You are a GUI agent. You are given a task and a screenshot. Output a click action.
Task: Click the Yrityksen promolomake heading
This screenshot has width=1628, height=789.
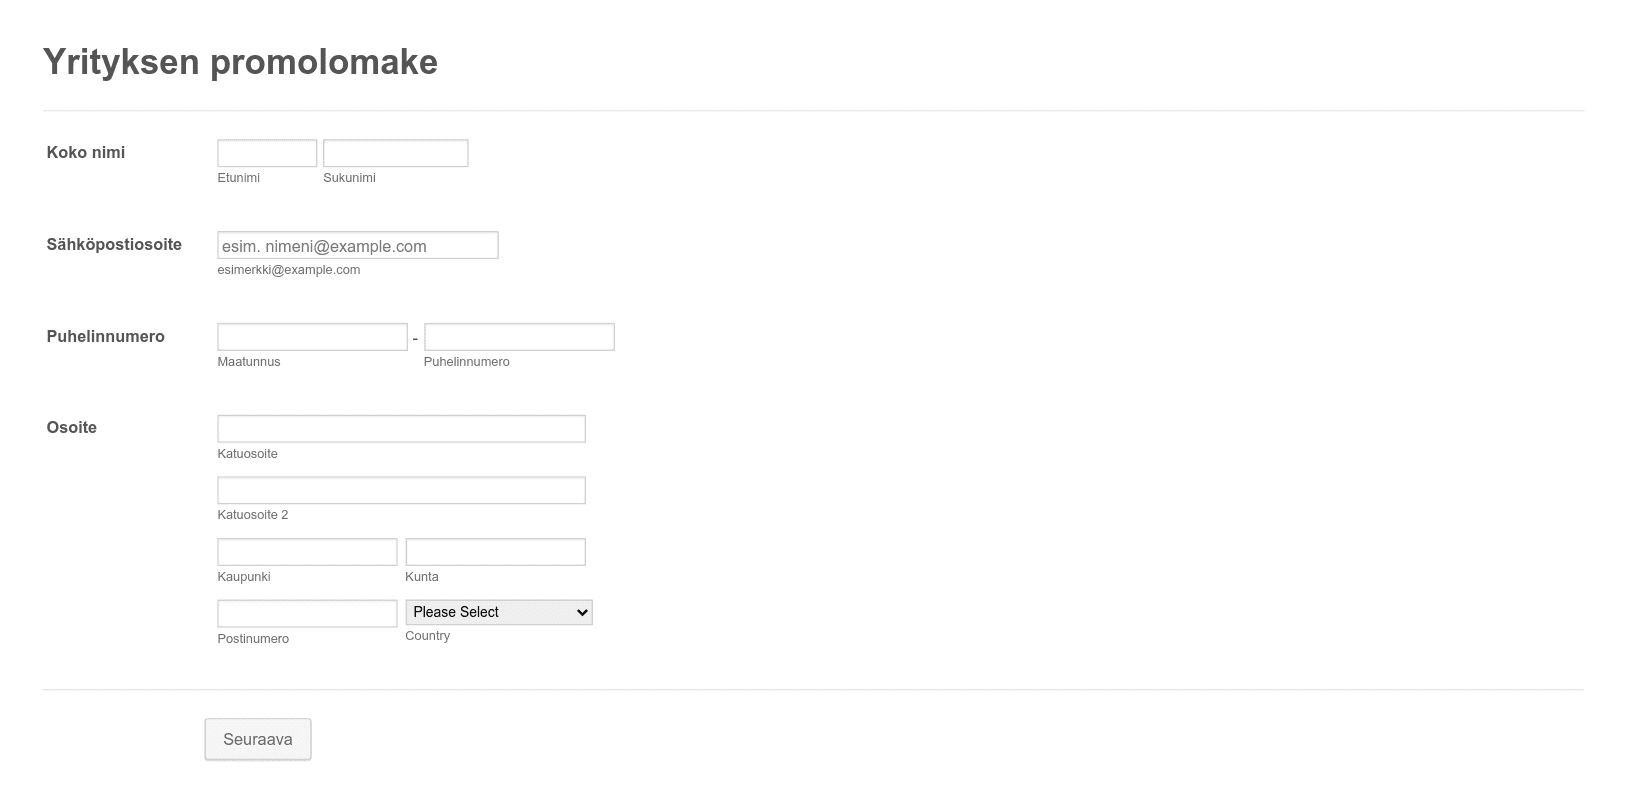240,62
